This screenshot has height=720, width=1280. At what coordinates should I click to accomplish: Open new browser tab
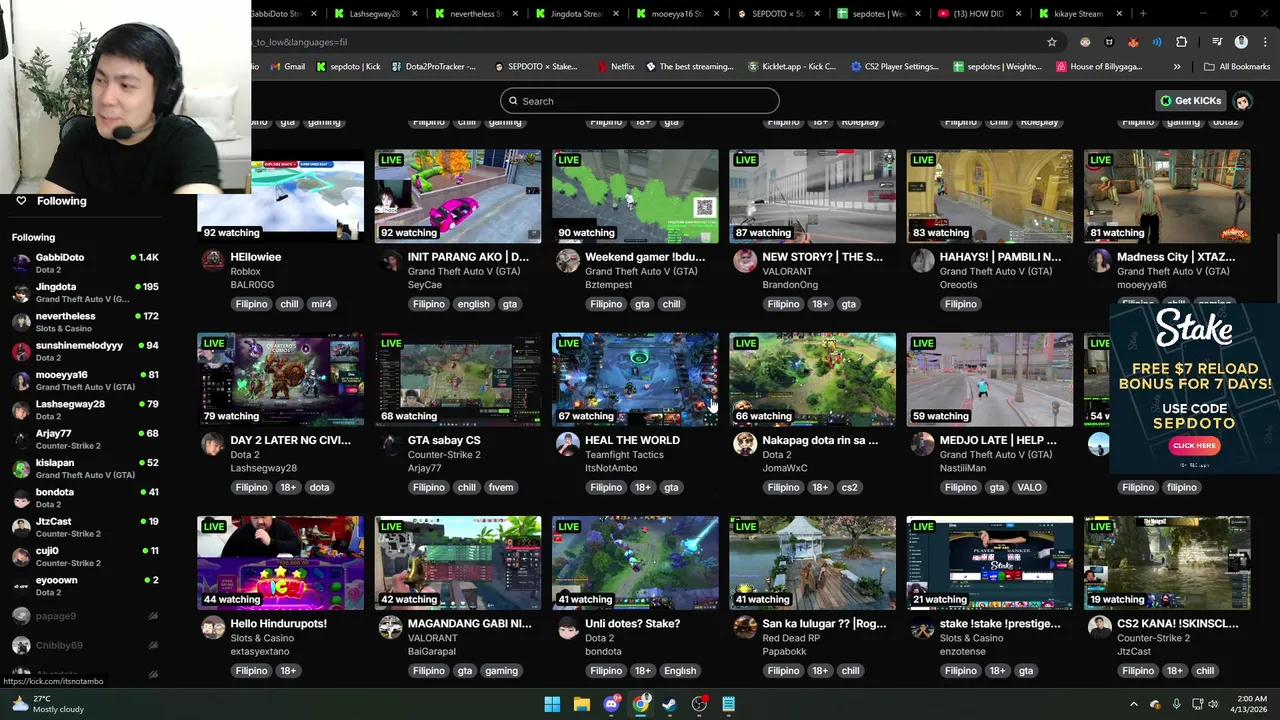click(x=1143, y=14)
